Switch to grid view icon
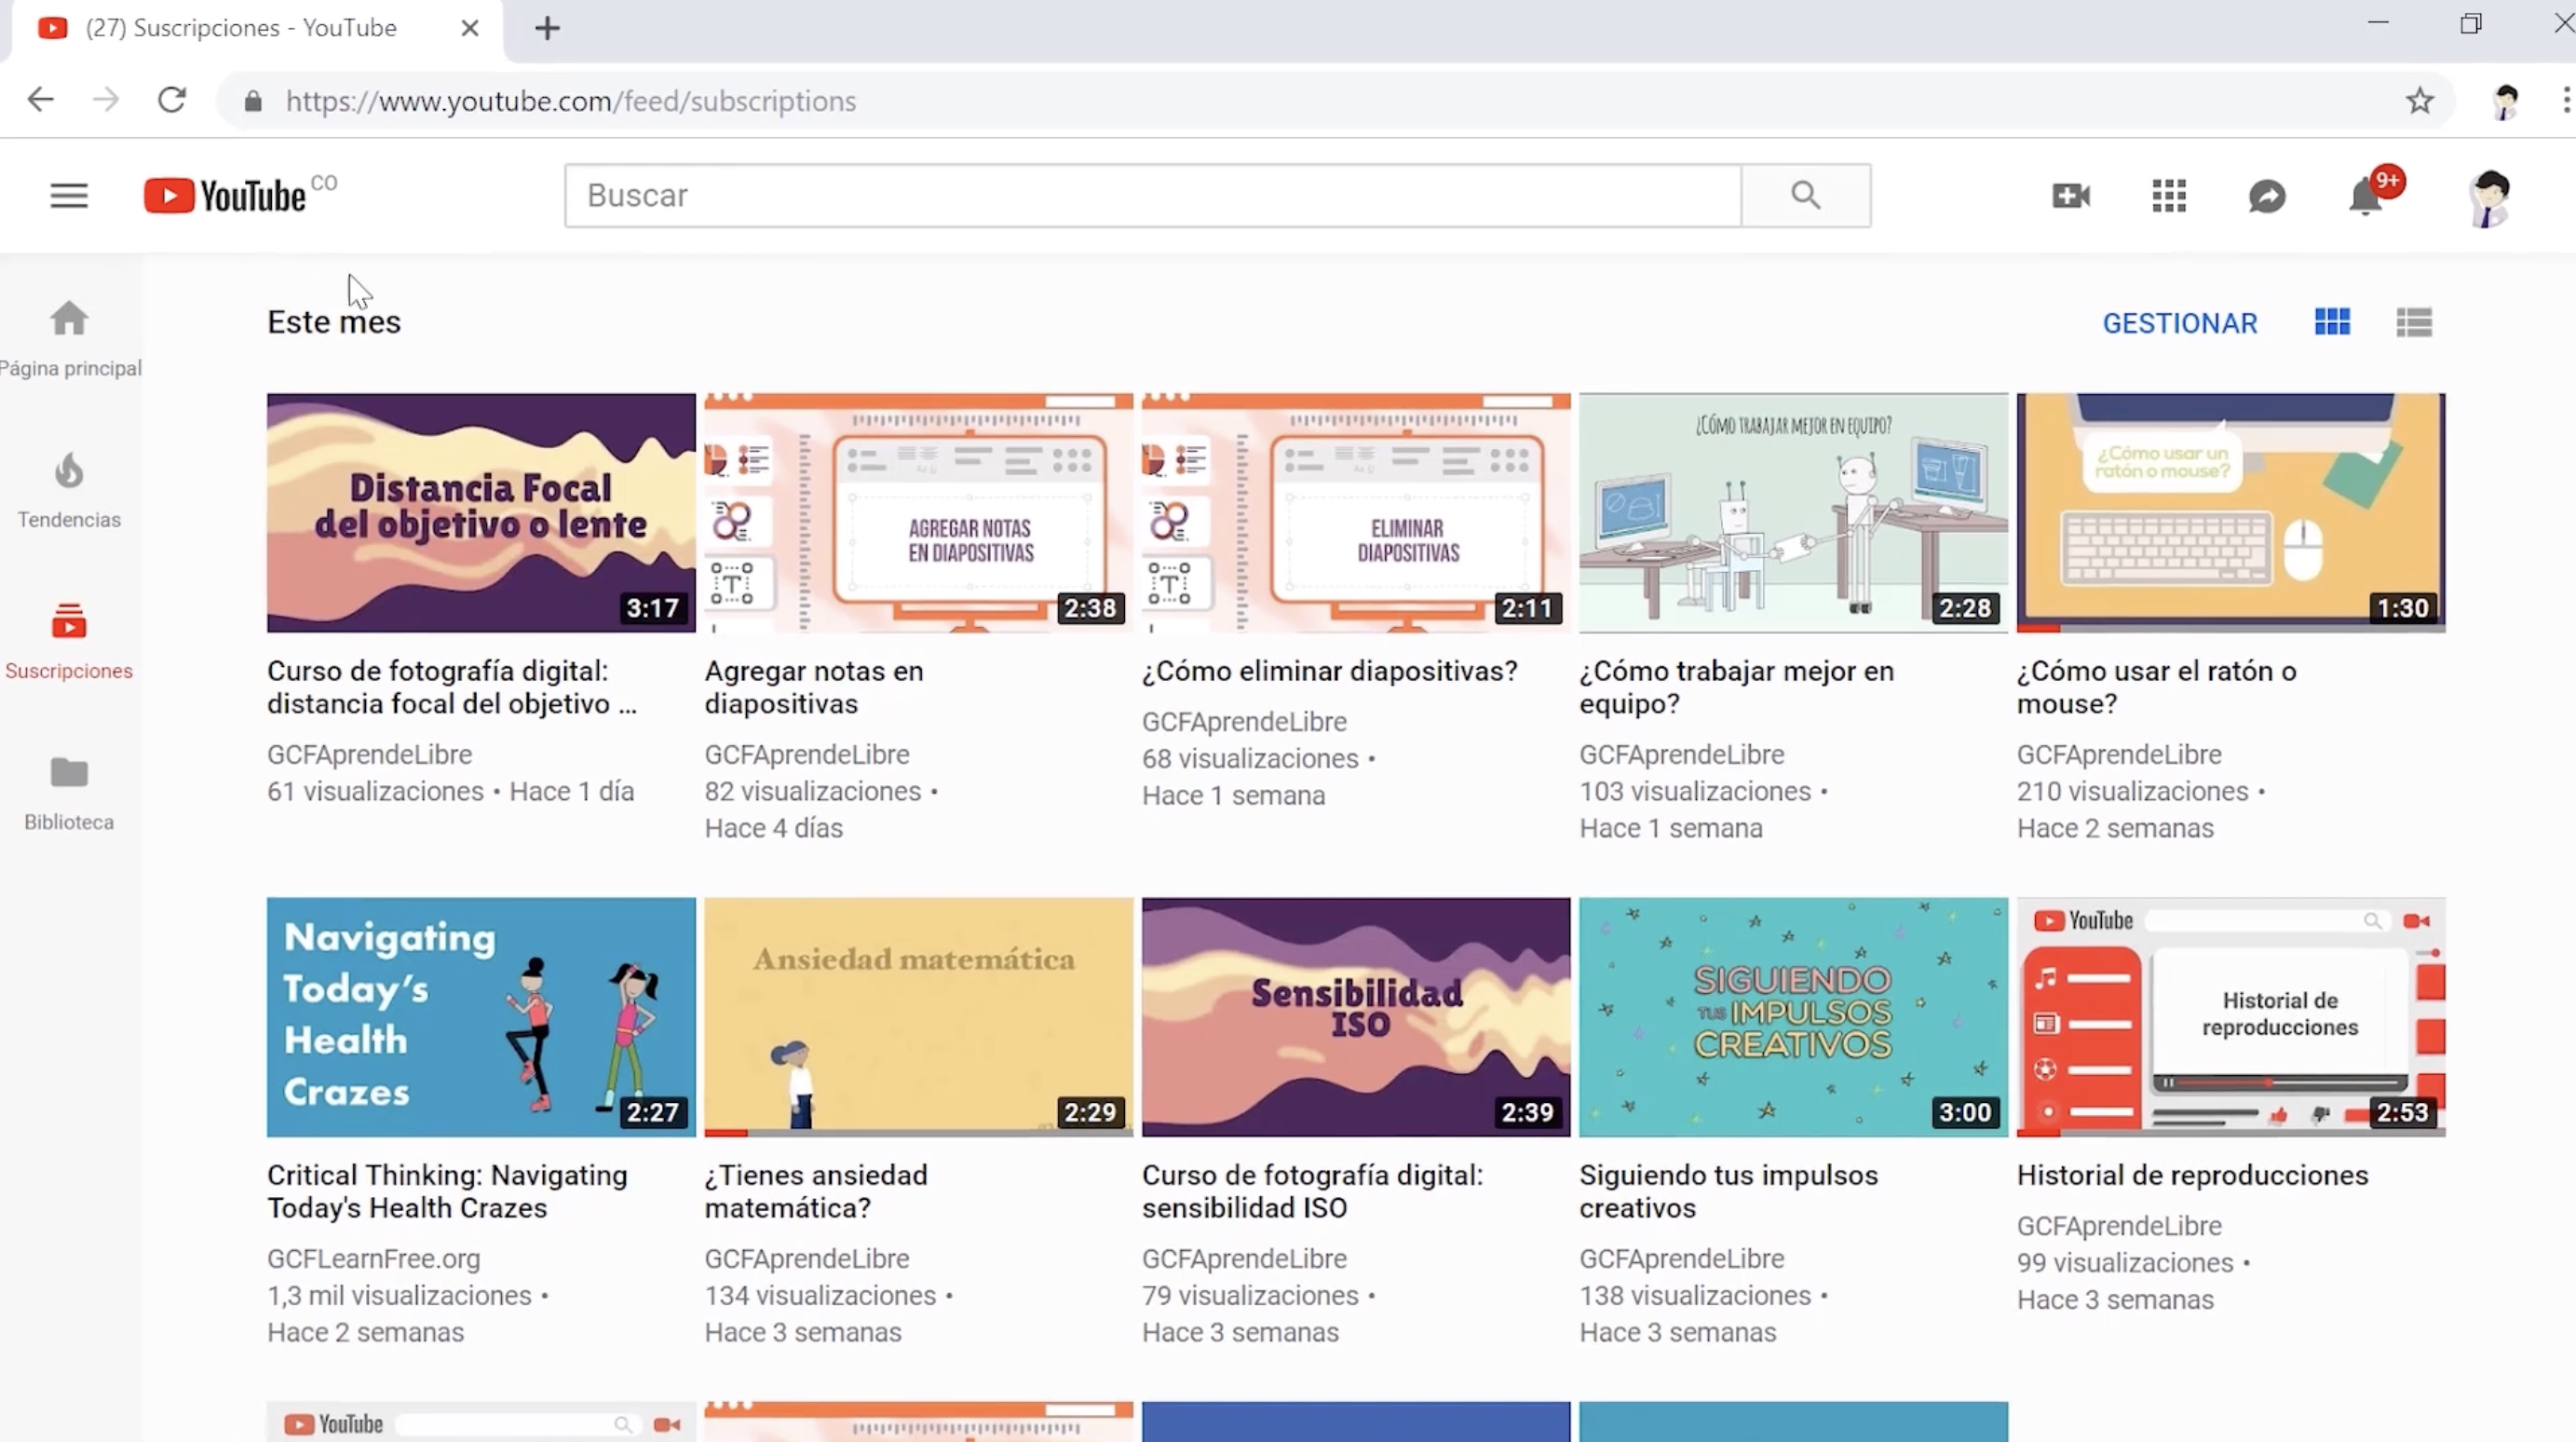2576x1442 pixels. click(2332, 322)
